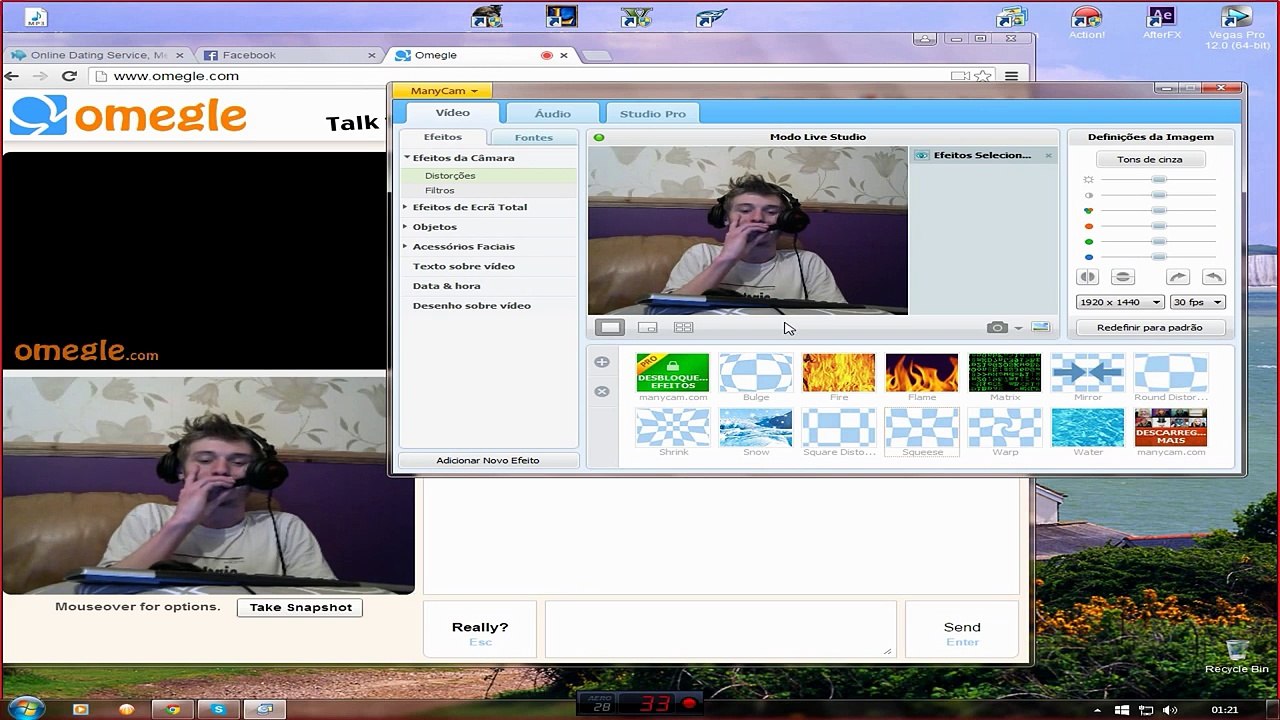This screenshot has width=1280, height=720.
Task: Toggle the Efeitos Selecionados eye icon
Action: 922,155
